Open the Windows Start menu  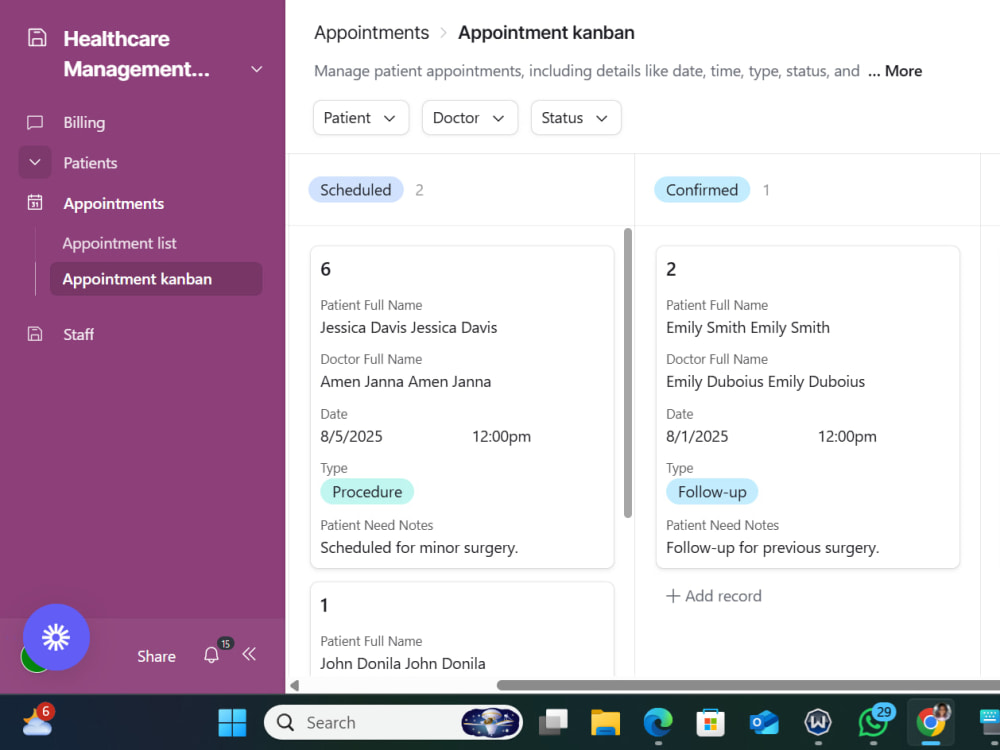pyautogui.click(x=232, y=723)
